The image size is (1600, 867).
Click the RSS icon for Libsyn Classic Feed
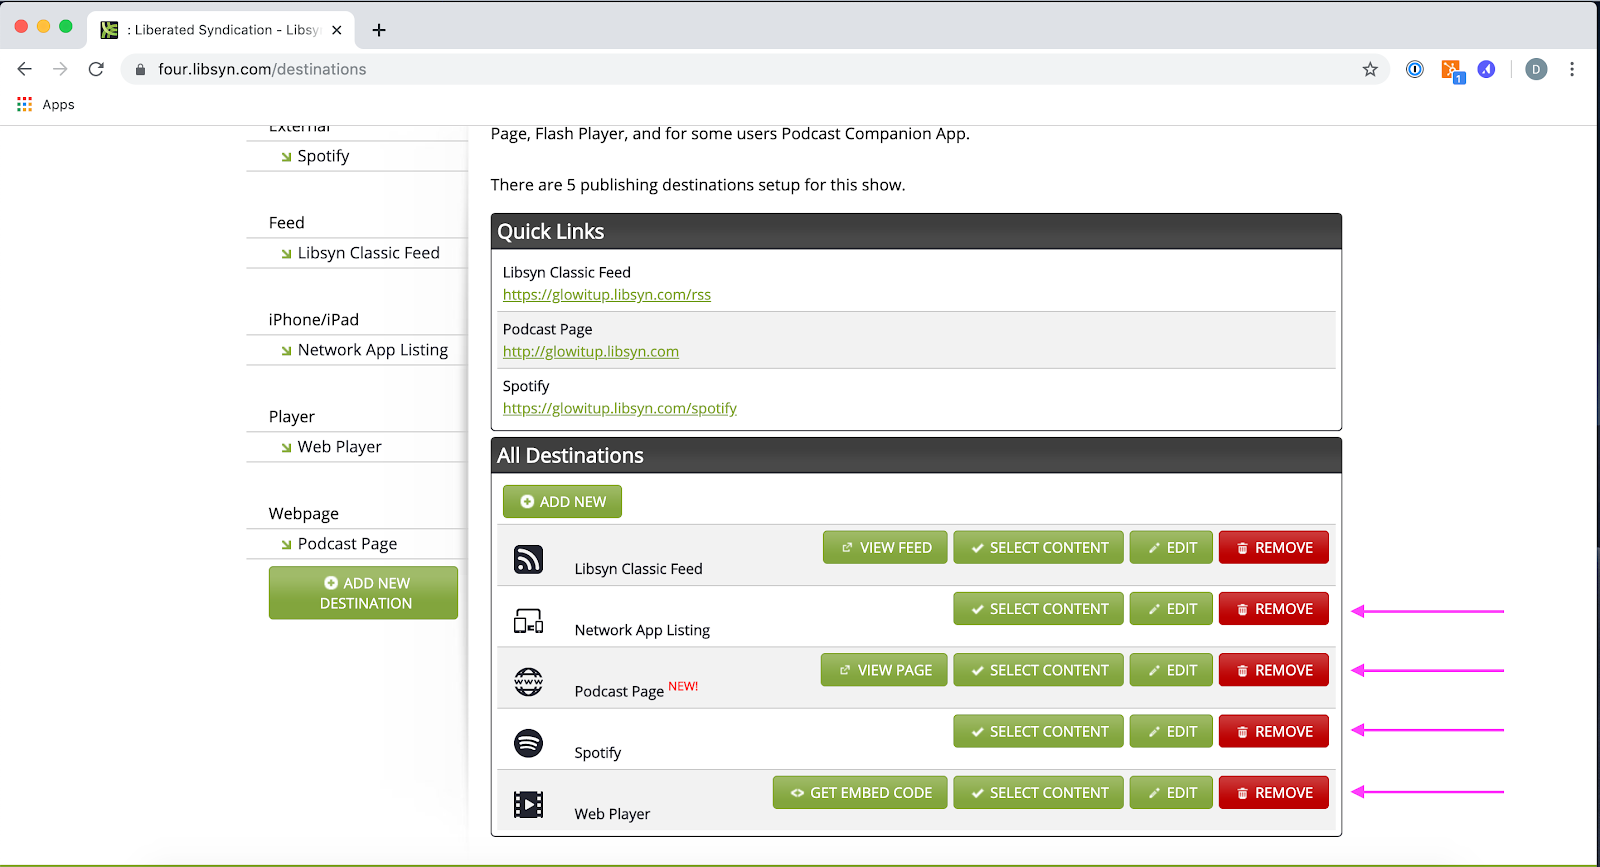(x=528, y=559)
